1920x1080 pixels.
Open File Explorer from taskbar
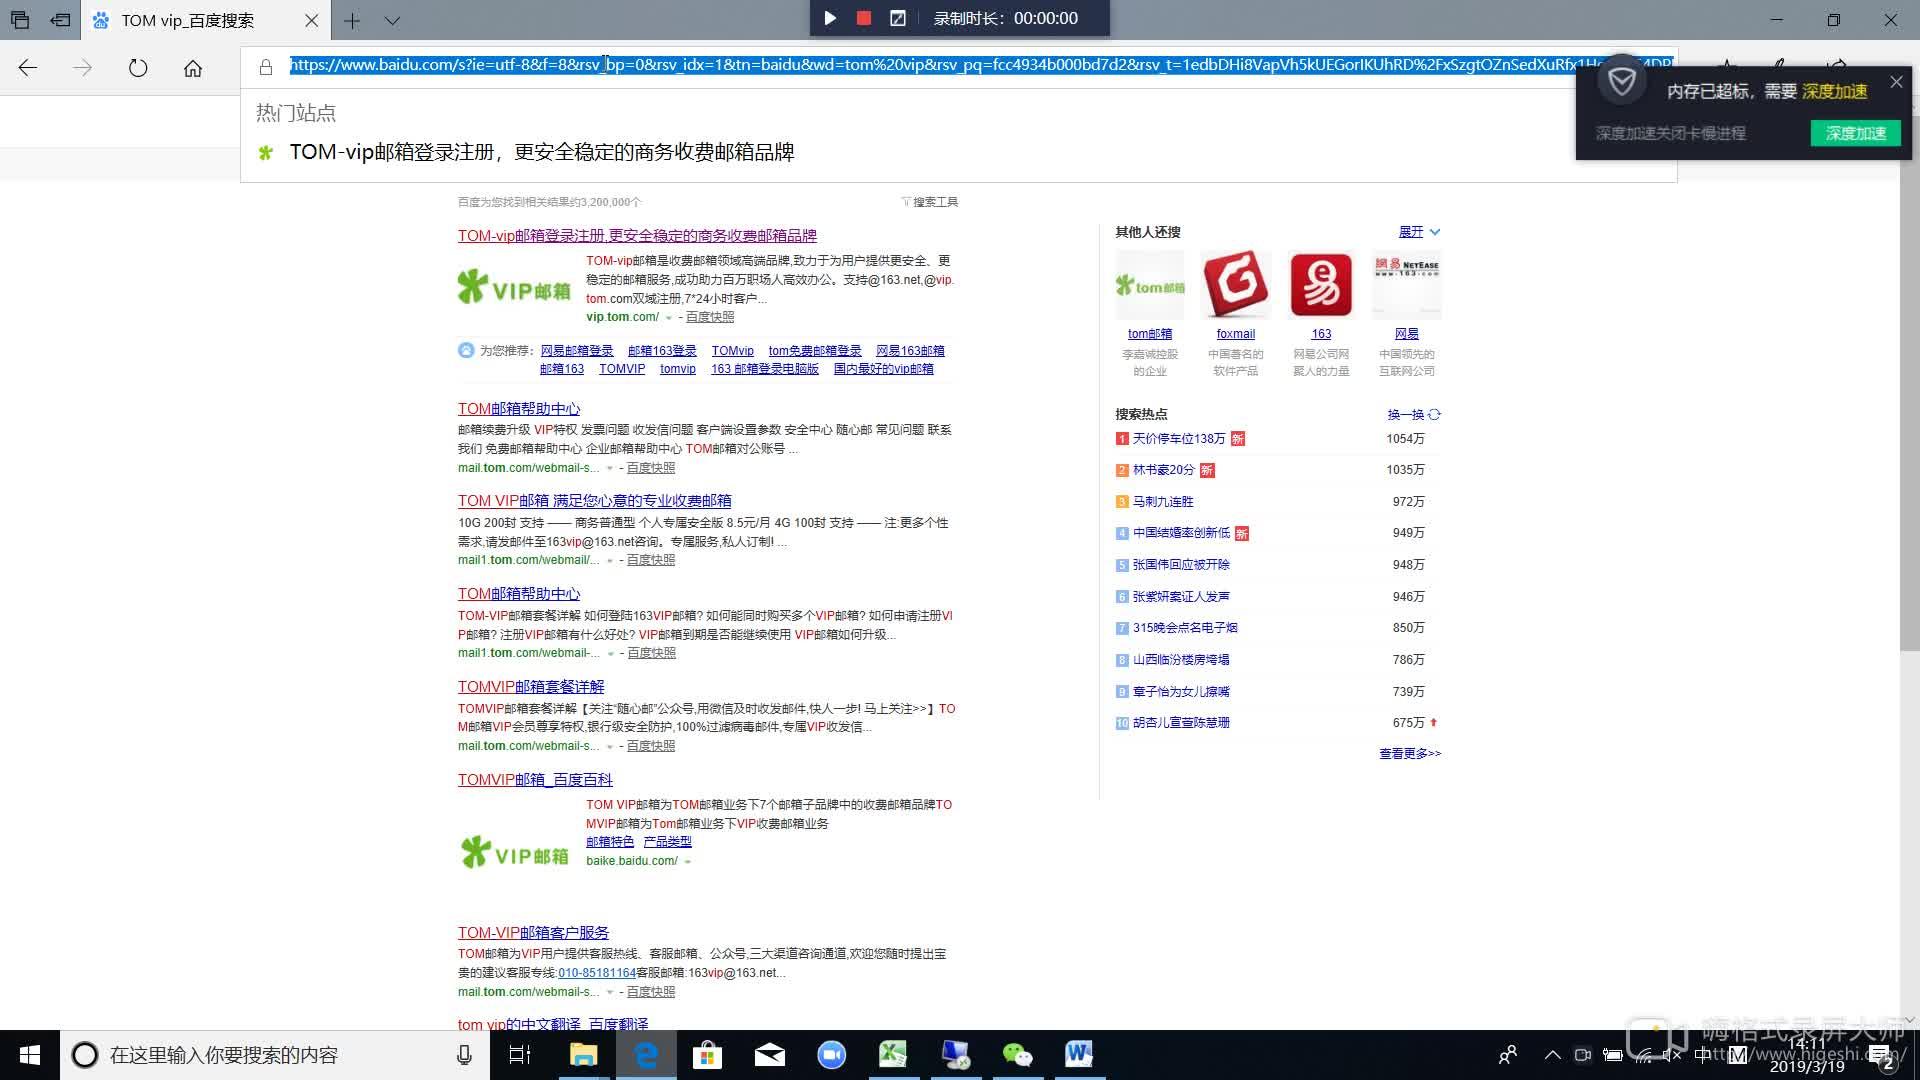pyautogui.click(x=583, y=1055)
